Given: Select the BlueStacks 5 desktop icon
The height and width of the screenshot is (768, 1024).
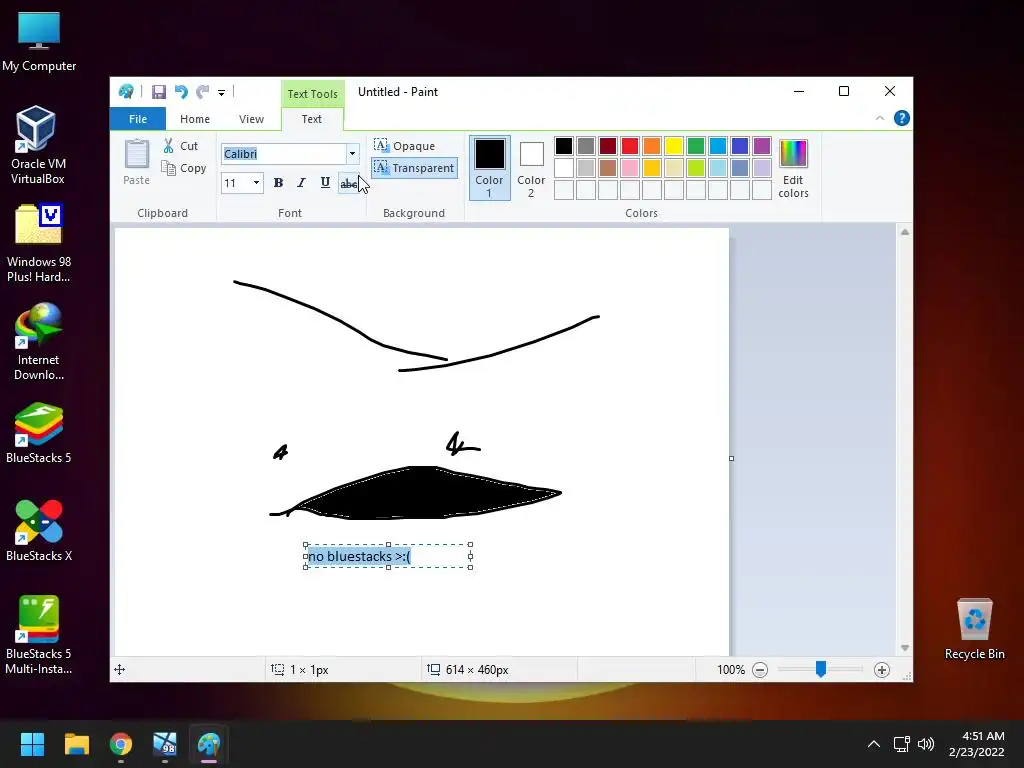Looking at the screenshot, I should (39, 432).
